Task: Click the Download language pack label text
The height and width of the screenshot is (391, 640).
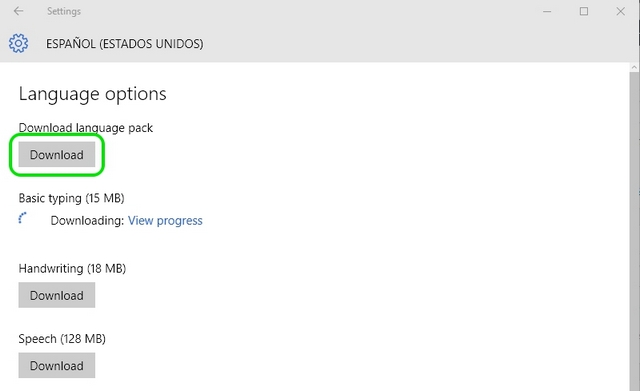Action: (x=86, y=128)
